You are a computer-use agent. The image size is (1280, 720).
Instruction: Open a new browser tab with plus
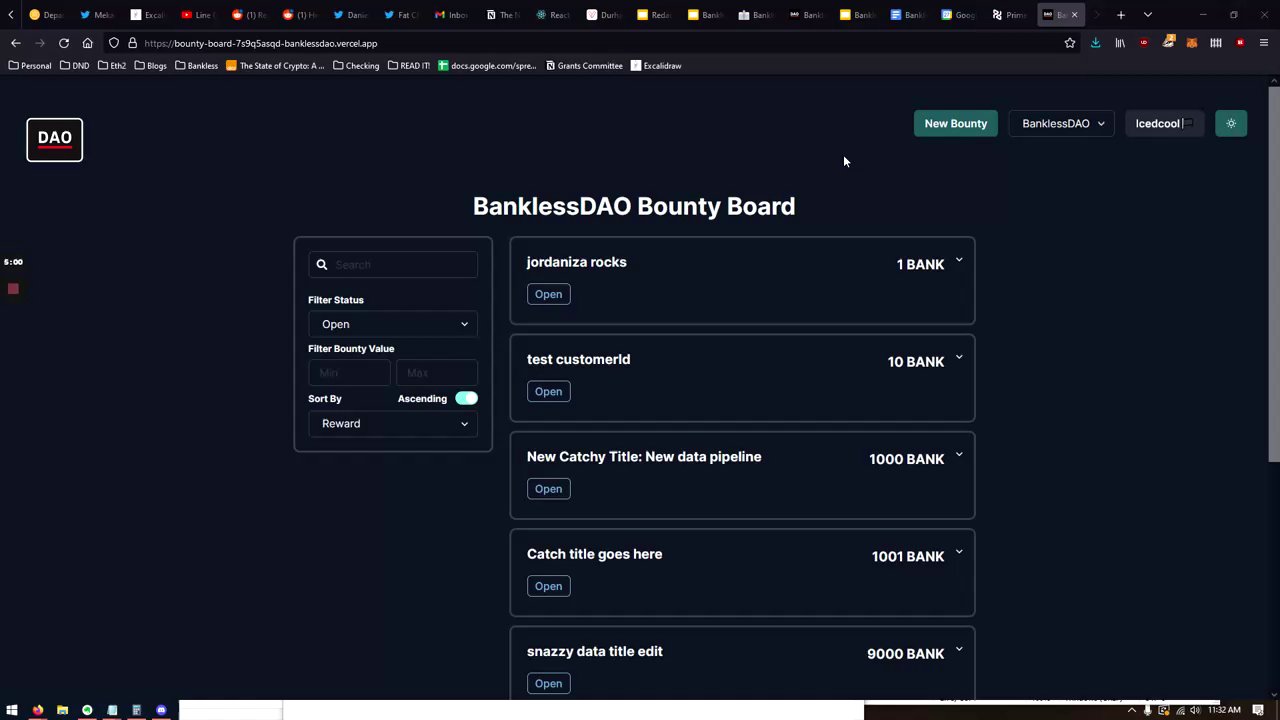[x=1121, y=15]
